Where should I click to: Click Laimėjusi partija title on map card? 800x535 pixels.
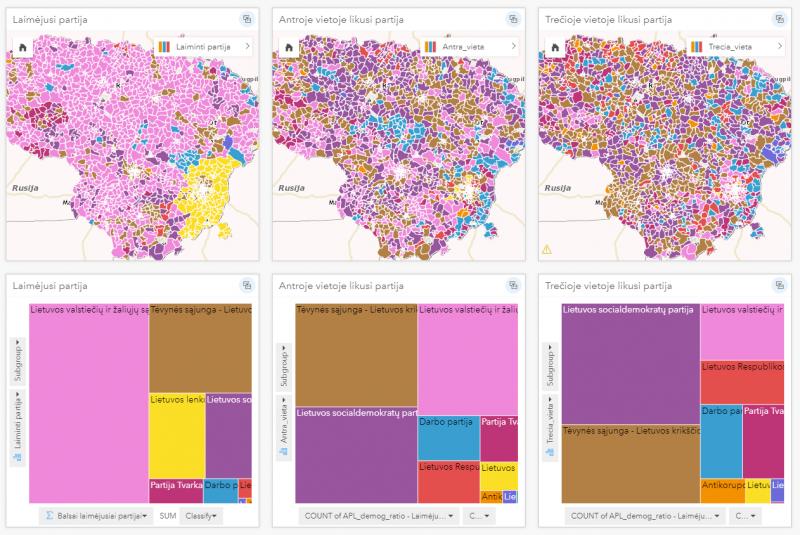[50, 20]
